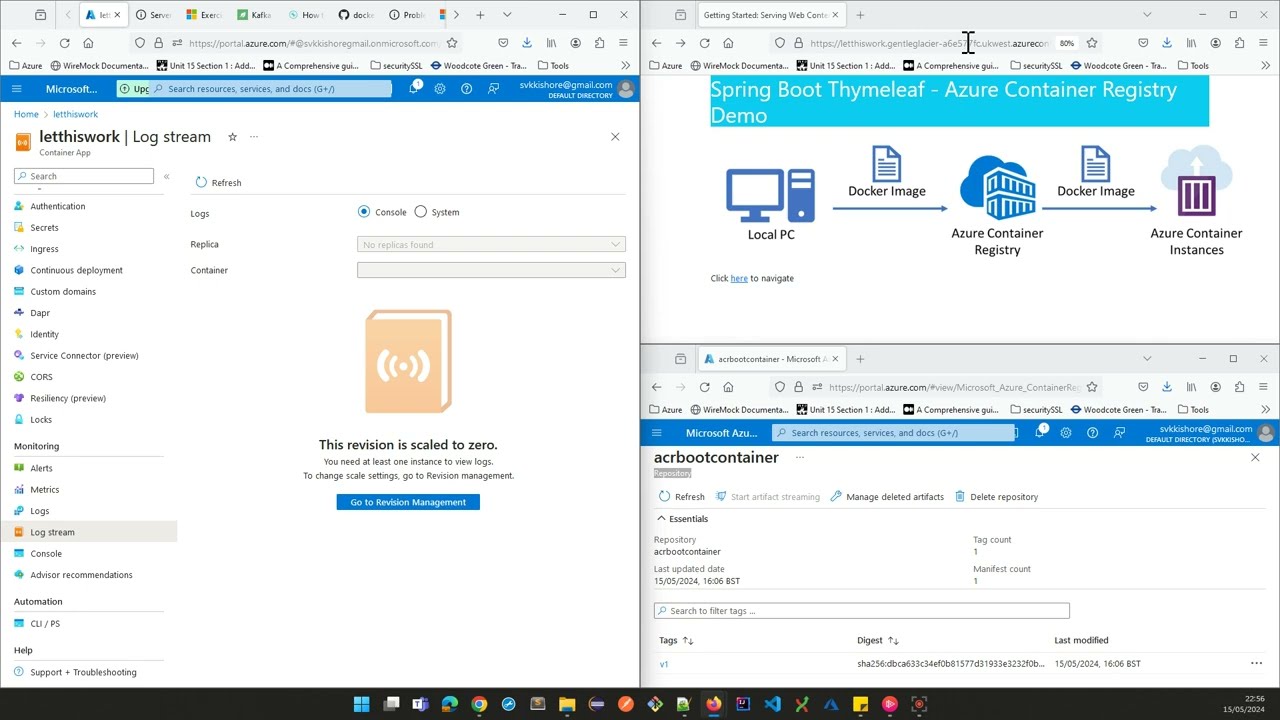The width and height of the screenshot is (1280, 720).
Task: Open the v1 row more options ellipsis
Action: click(1256, 664)
